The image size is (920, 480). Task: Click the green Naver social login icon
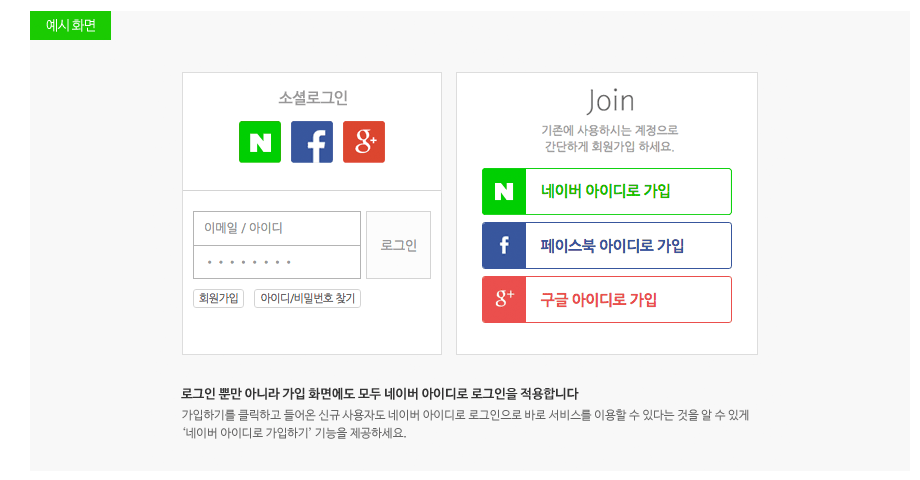(x=260, y=142)
